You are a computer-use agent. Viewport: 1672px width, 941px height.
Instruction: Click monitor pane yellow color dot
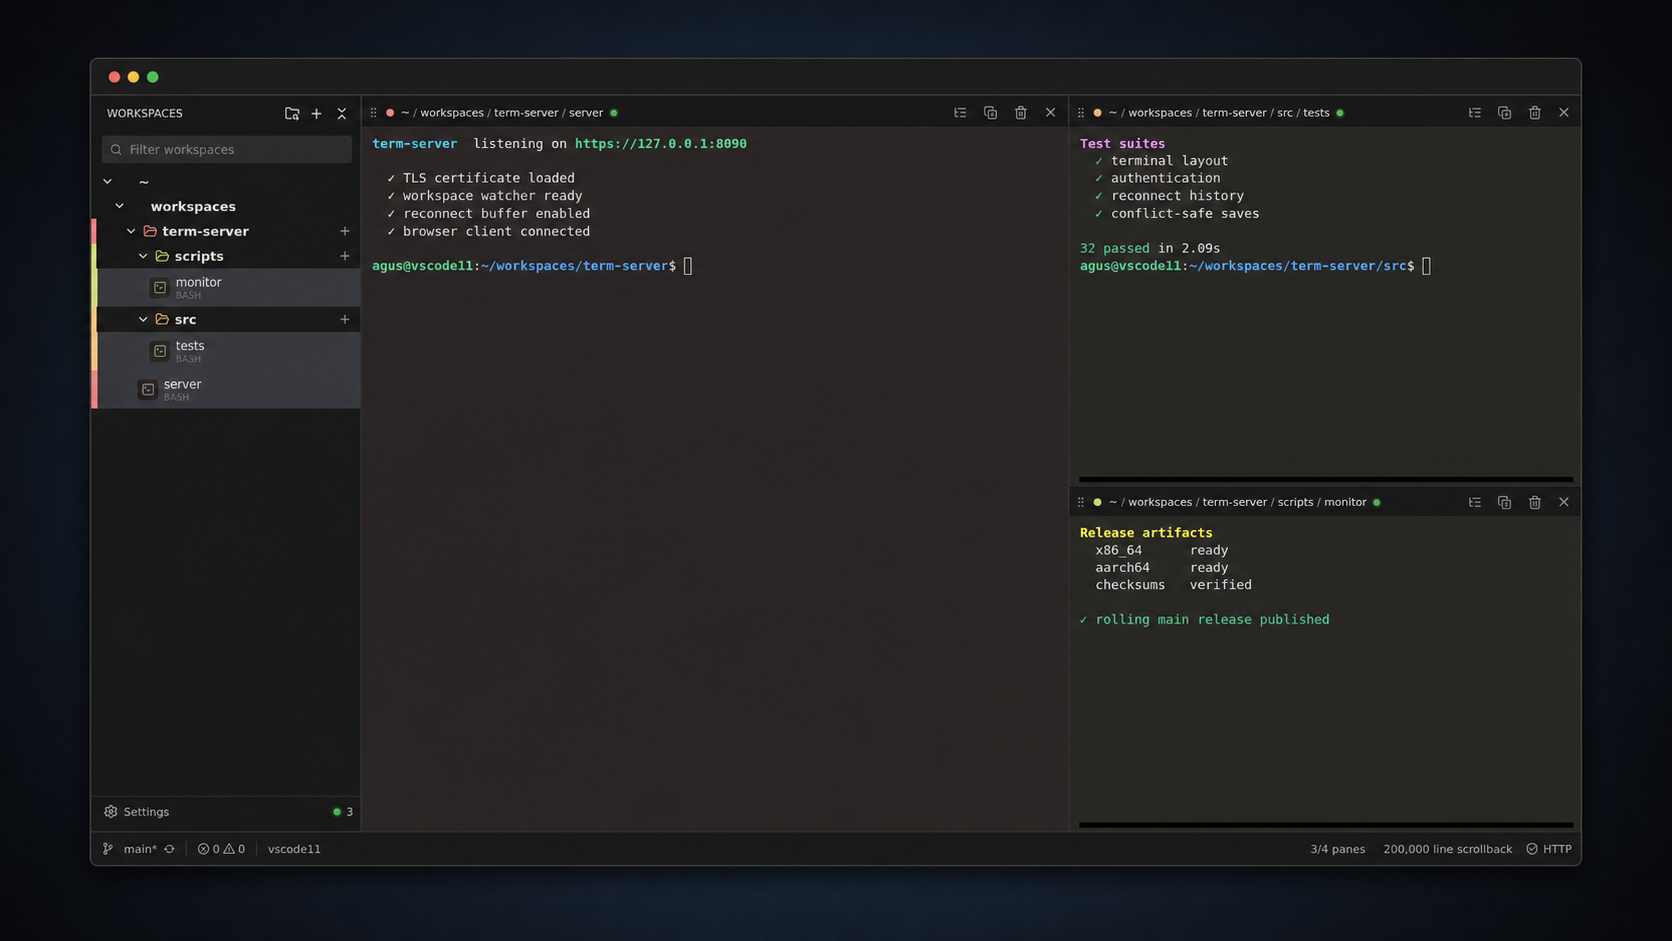[x=1097, y=503]
